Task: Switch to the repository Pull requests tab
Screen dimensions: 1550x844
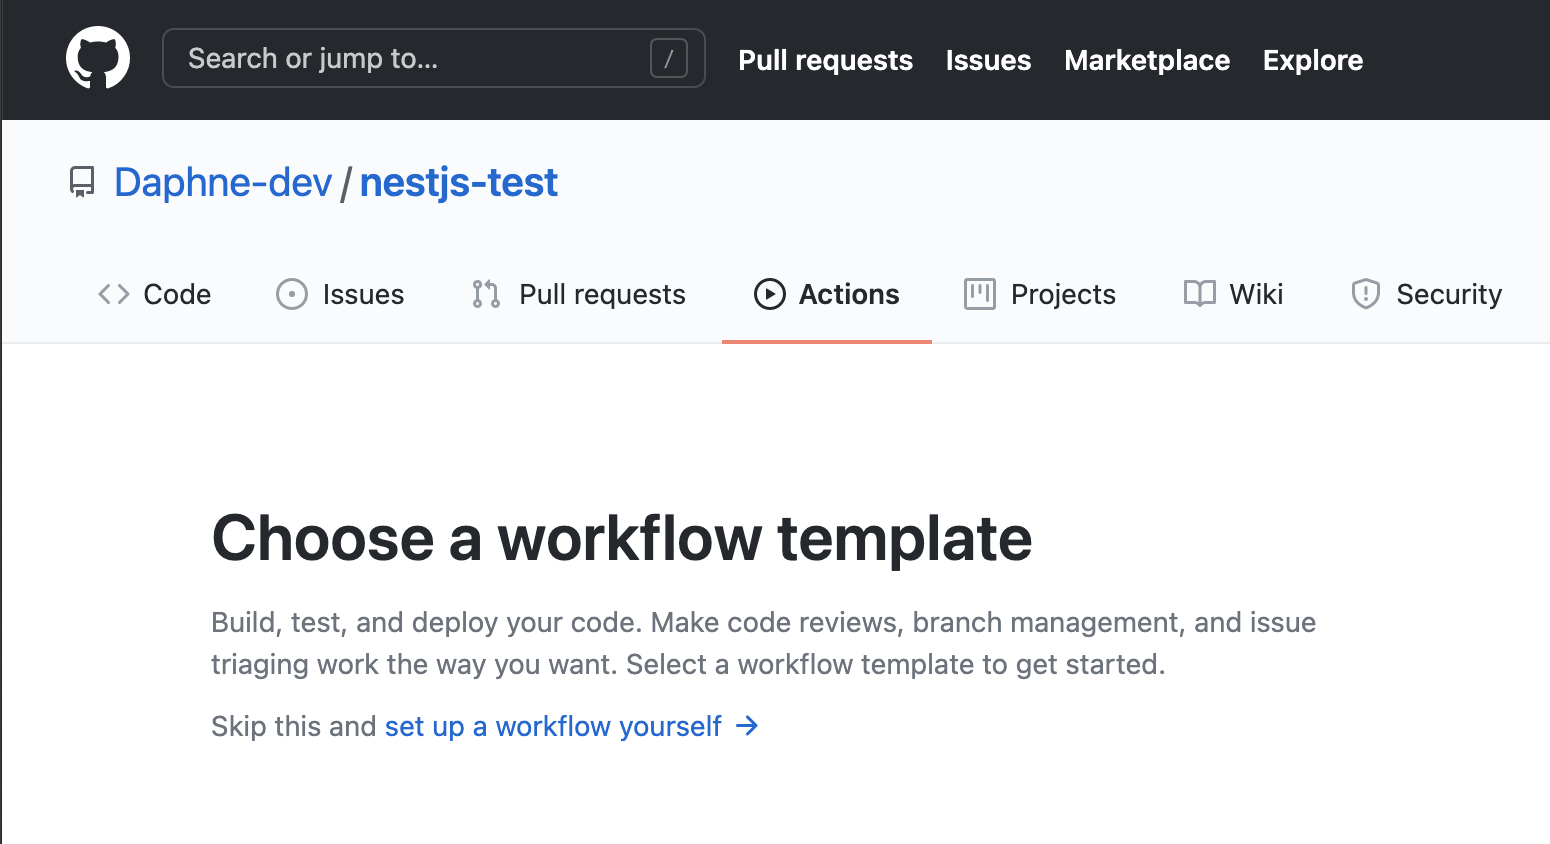Action: (x=579, y=294)
